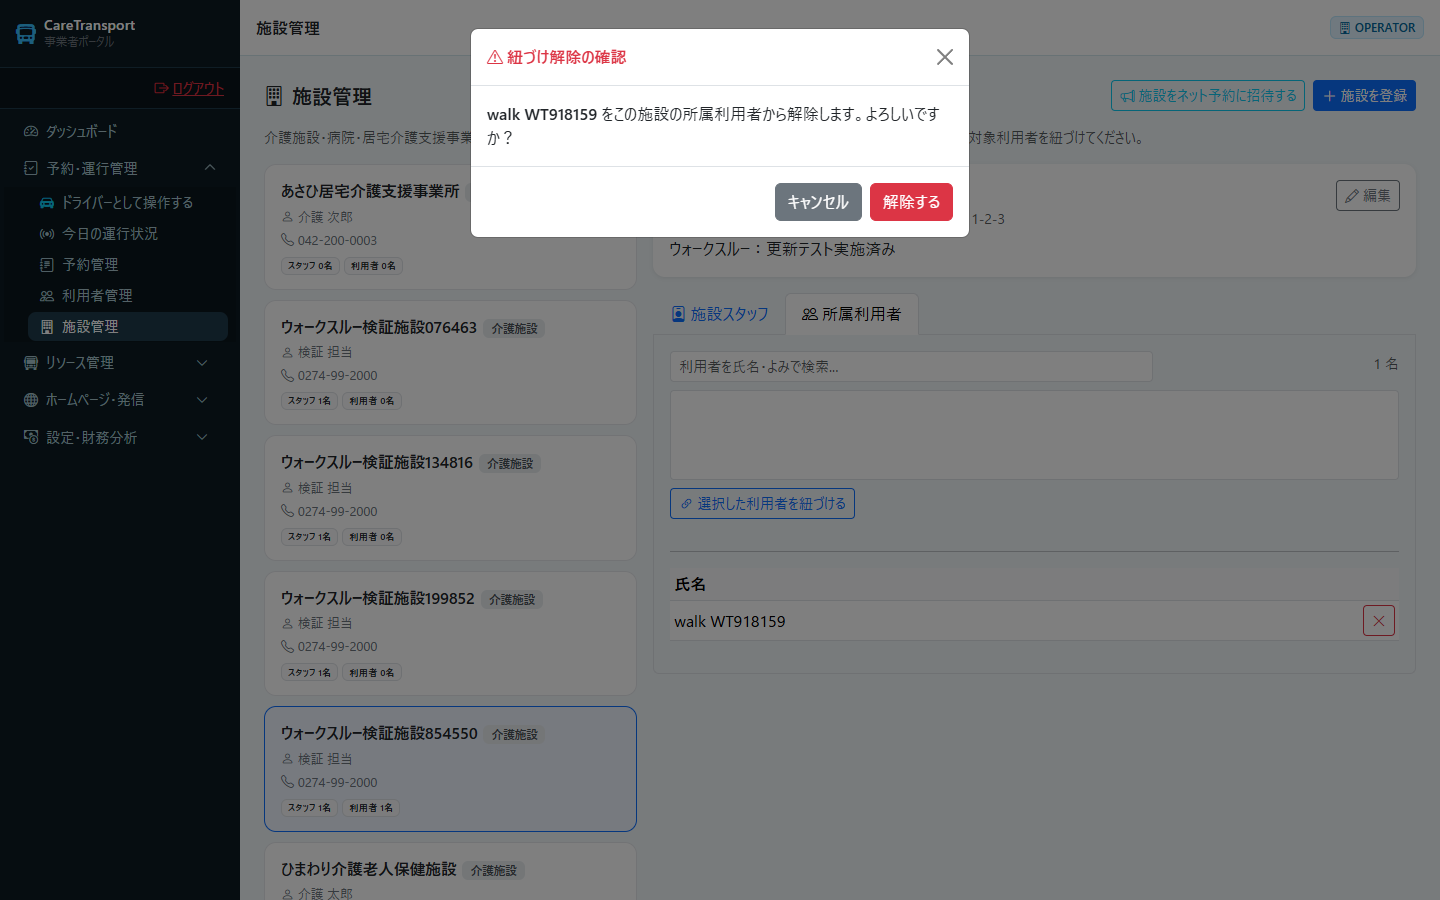Expand the 設定・財務分析 section
Image resolution: width=1440 pixels, height=900 pixels.
point(120,437)
